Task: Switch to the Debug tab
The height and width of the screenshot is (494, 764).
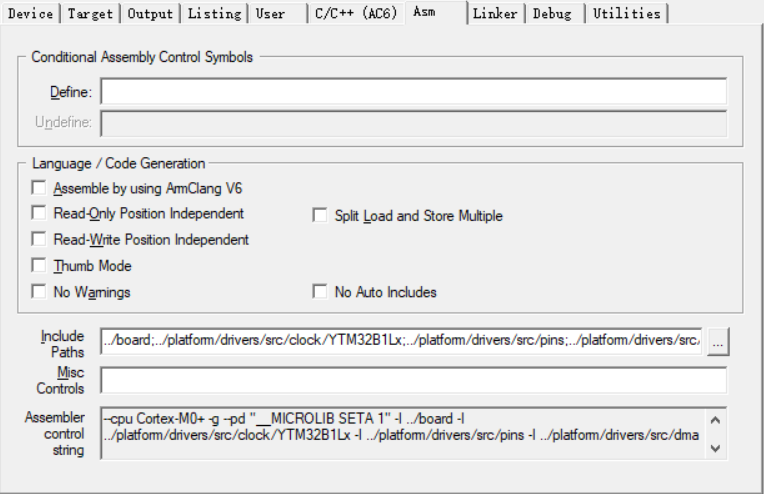Action: click(x=553, y=14)
